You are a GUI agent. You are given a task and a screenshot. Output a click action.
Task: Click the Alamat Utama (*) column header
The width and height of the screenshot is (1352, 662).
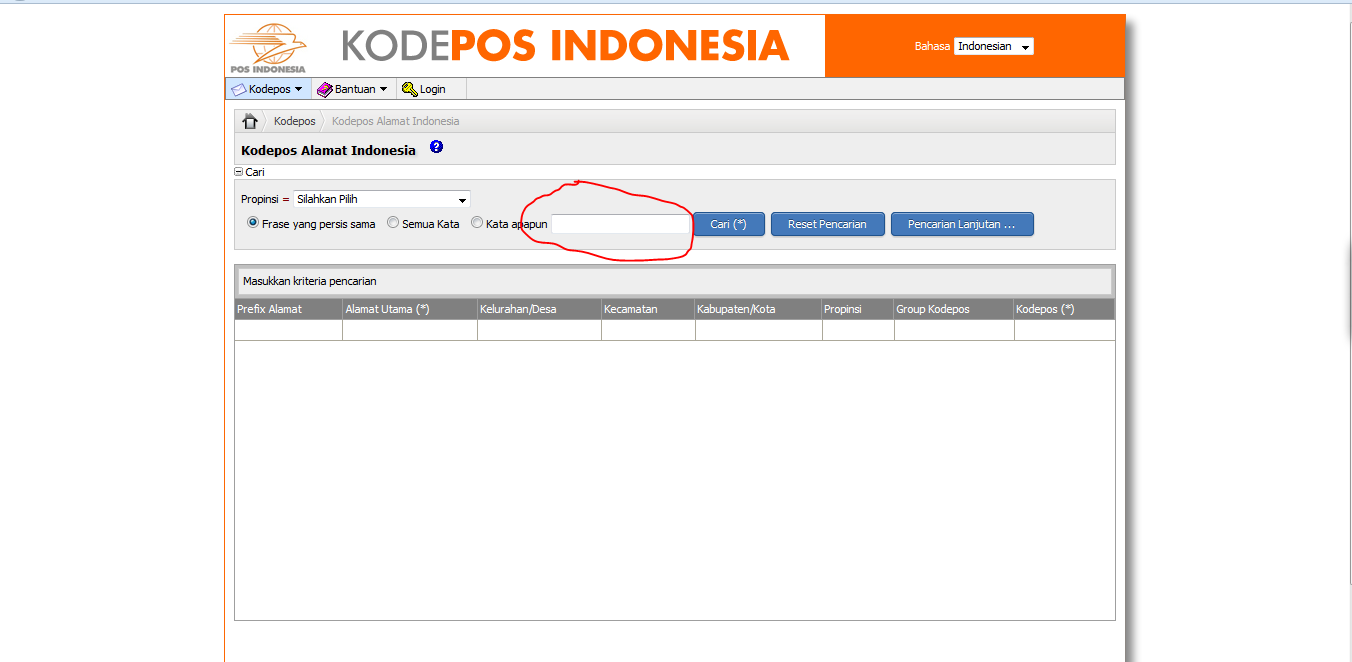click(x=410, y=309)
